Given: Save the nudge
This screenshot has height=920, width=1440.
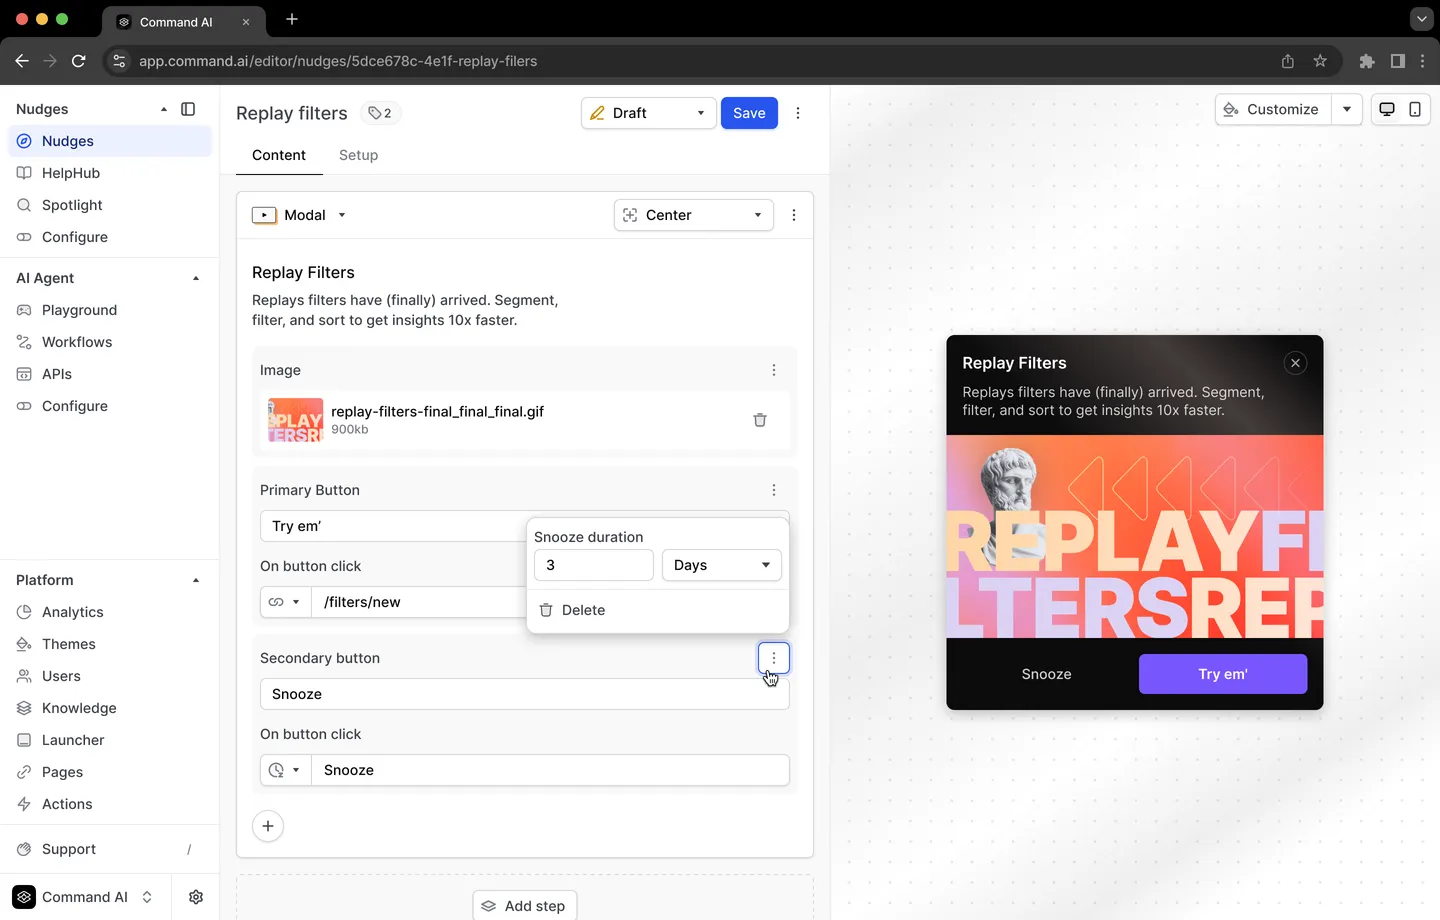Looking at the screenshot, I should click(749, 113).
